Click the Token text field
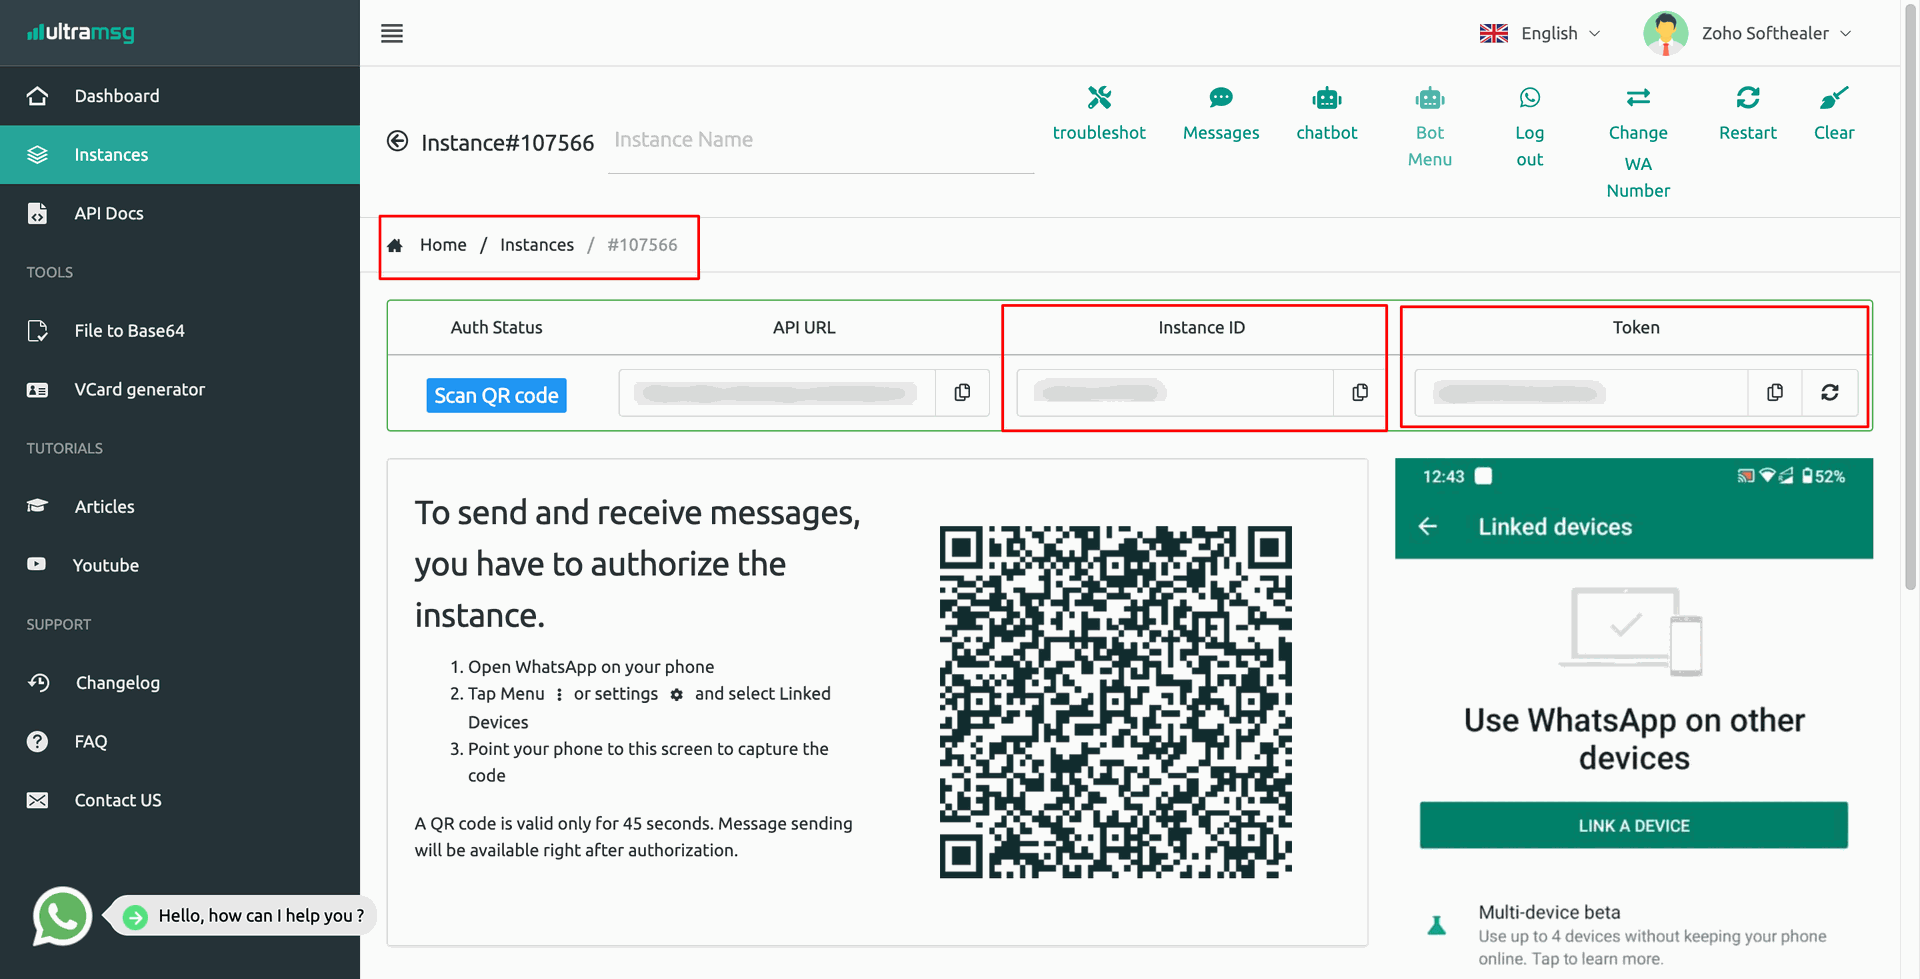The image size is (1920, 979). pos(1581,393)
